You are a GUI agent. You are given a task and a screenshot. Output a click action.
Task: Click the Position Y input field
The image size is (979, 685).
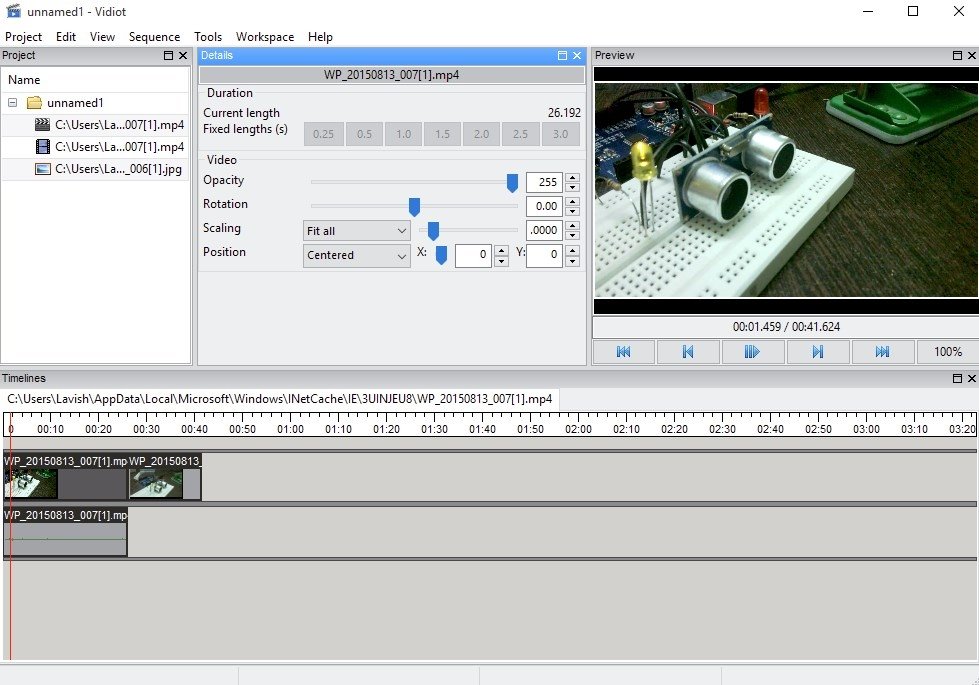tap(544, 255)
